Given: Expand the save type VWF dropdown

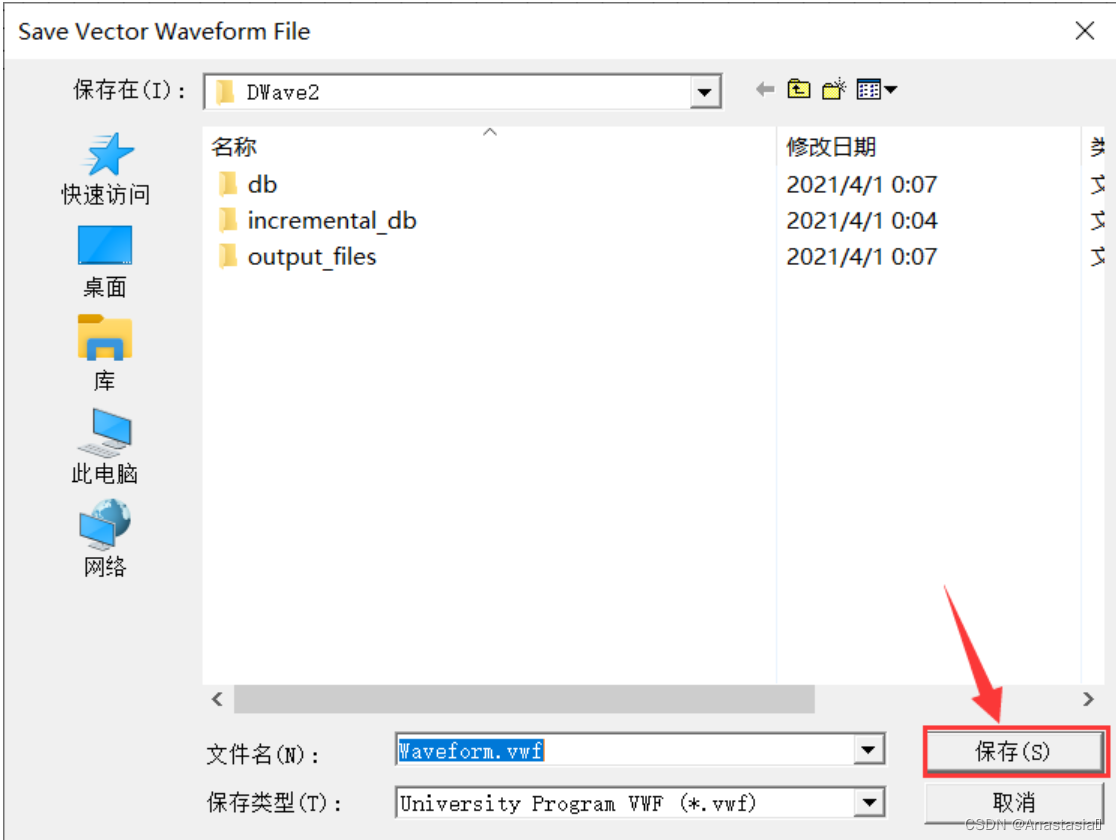Looking at the screenshot, I should [868, 803].
